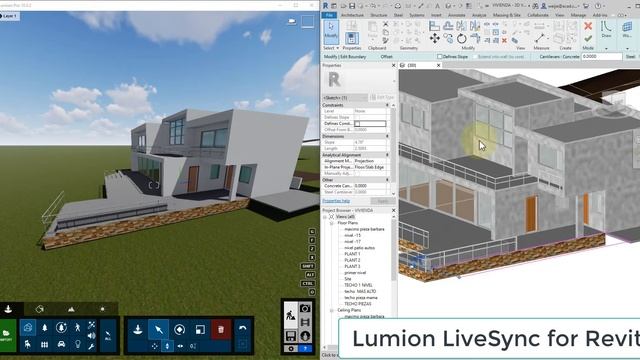640x360 pixels.
Task: Click Lumion green Import button
Action: pyautogui.click(x=8, y=336)
